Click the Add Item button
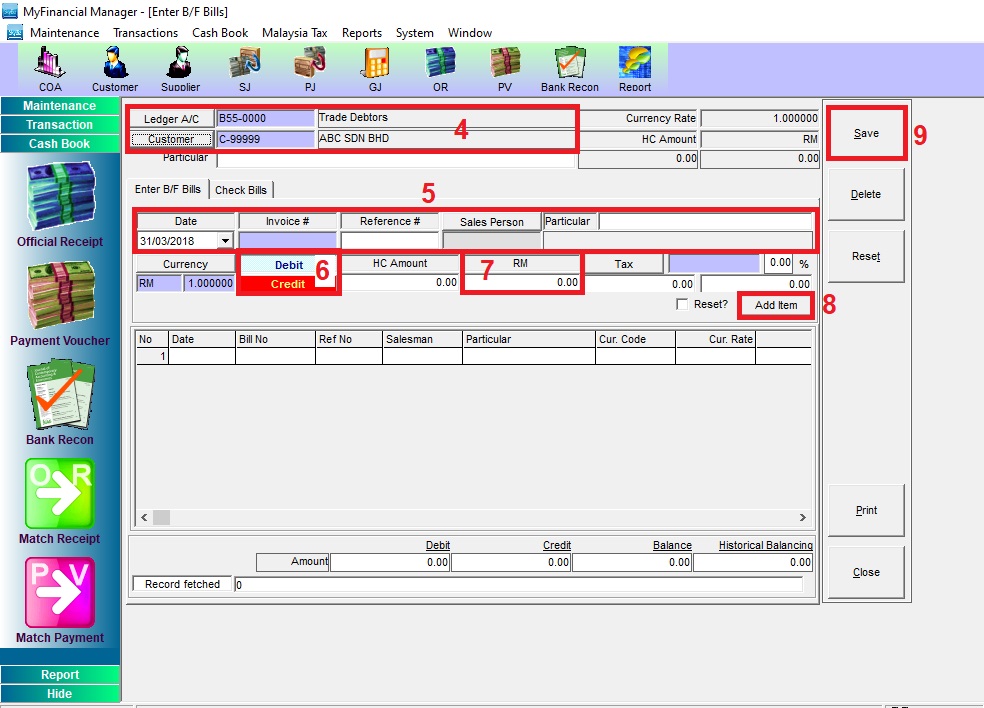This screenshot has height=708, width=984. click(775, 305)
